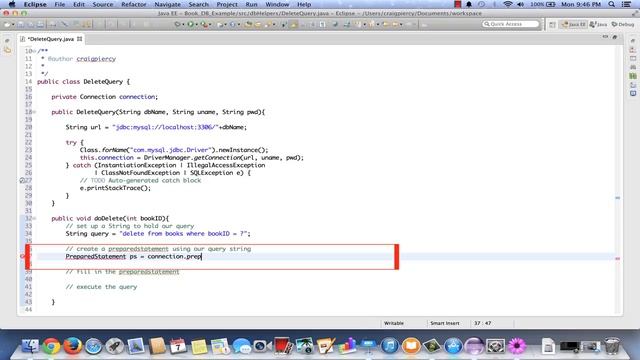Click the Quick Access search field
Screen dimensions: 640x360
click(x=511, y=24)
